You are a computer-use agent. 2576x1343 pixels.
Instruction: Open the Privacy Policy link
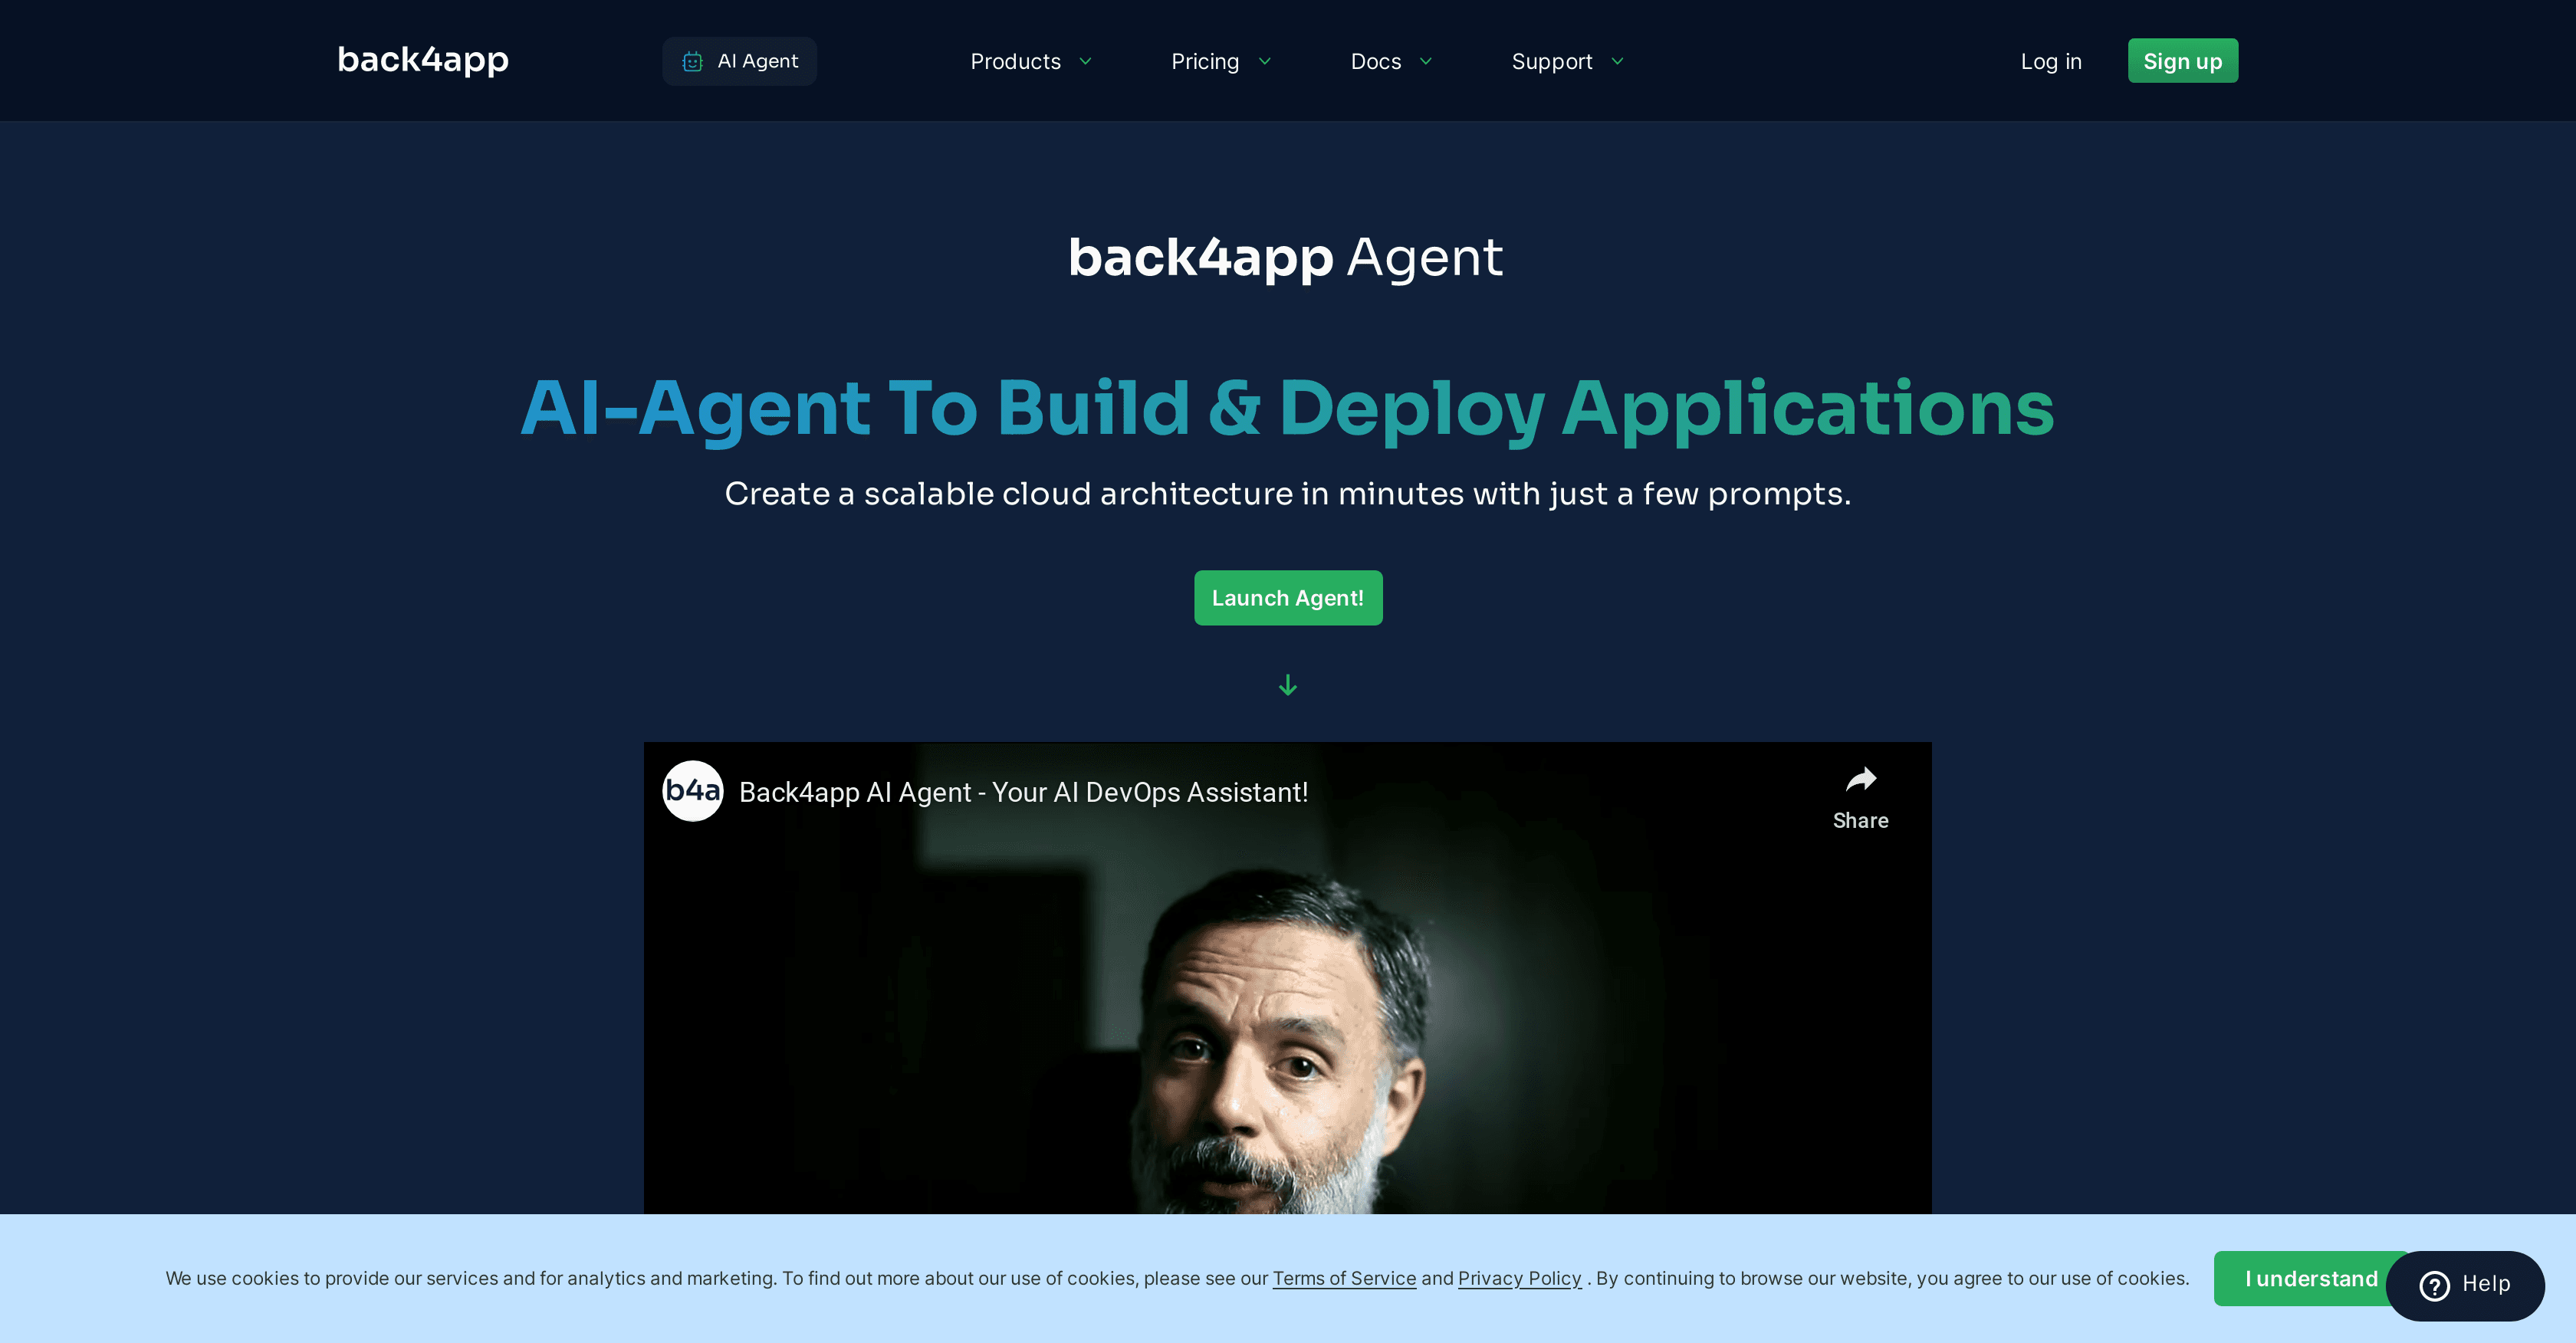[1519, 1278]
